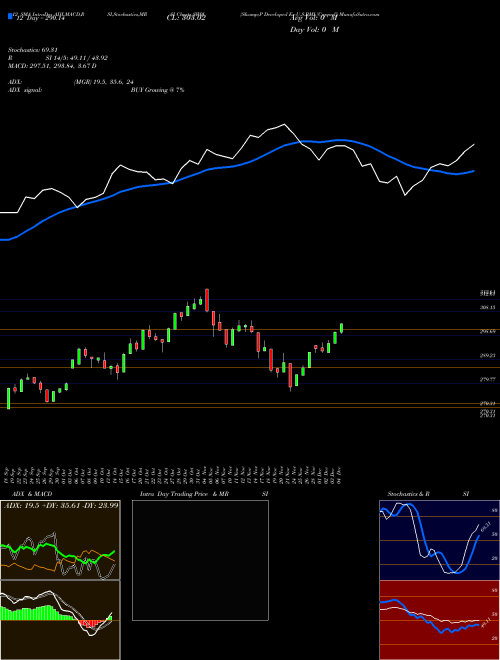Click the 'Day Vol: 0 M' label
The width and height of the screenshot is (500, 660).
314,30
